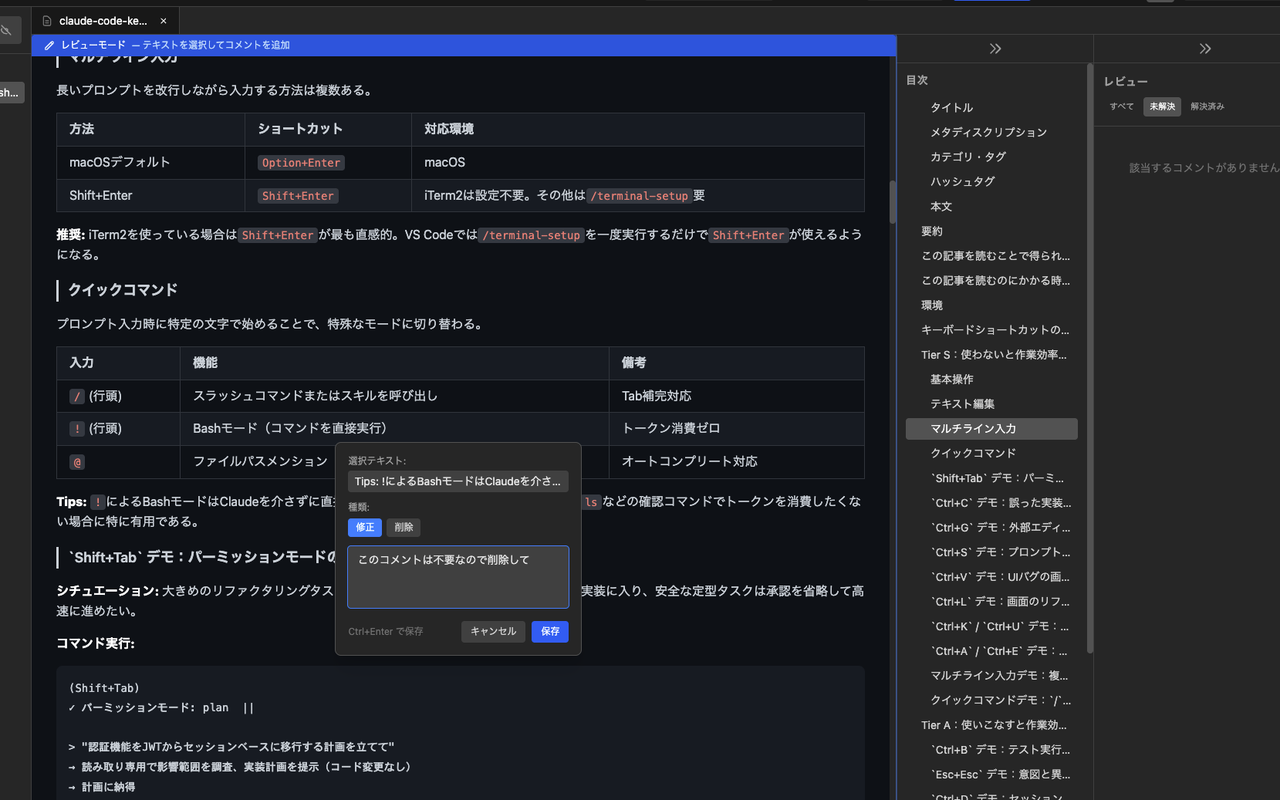
Task: Select the claude-code-ke... document tab
Action: coord(105,20)
